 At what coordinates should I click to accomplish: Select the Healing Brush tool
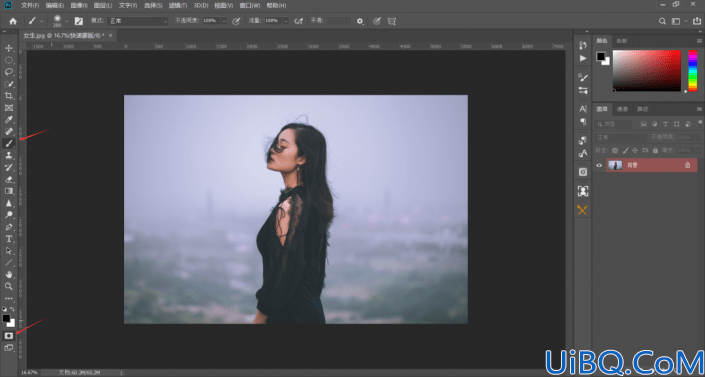(x=9, y=131)
